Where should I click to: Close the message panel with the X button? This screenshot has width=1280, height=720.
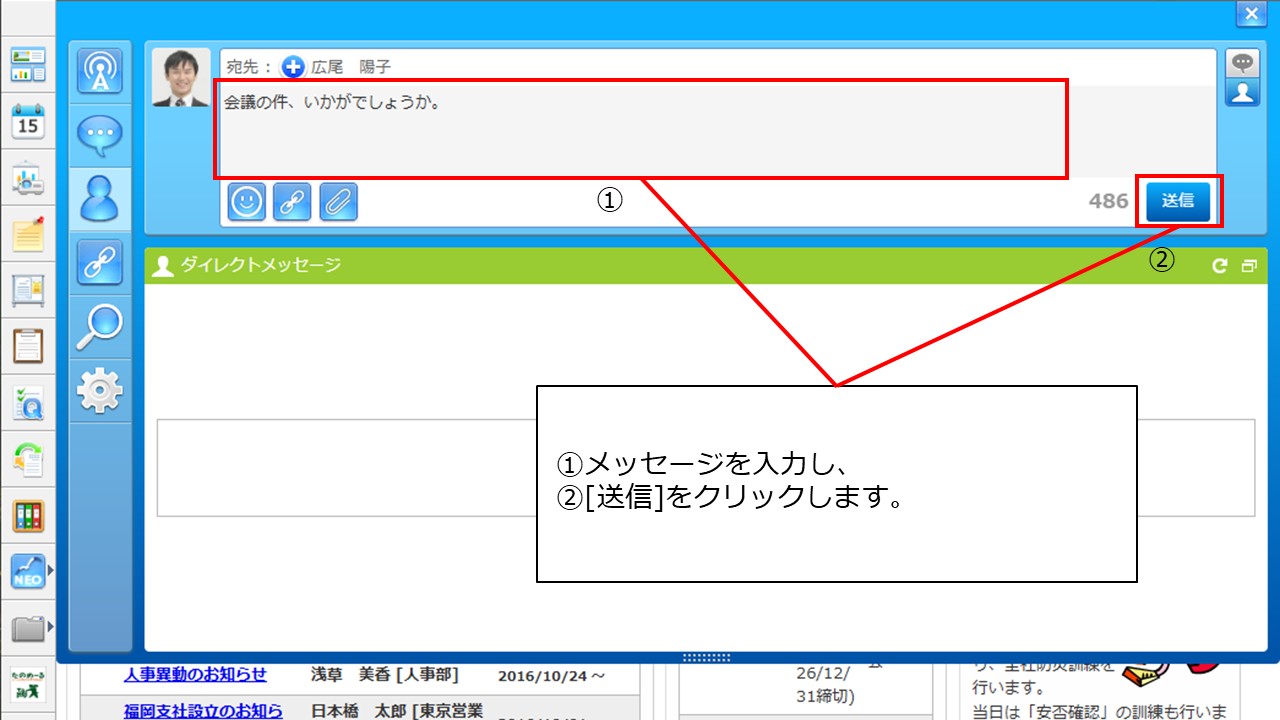click(1250, 14)
